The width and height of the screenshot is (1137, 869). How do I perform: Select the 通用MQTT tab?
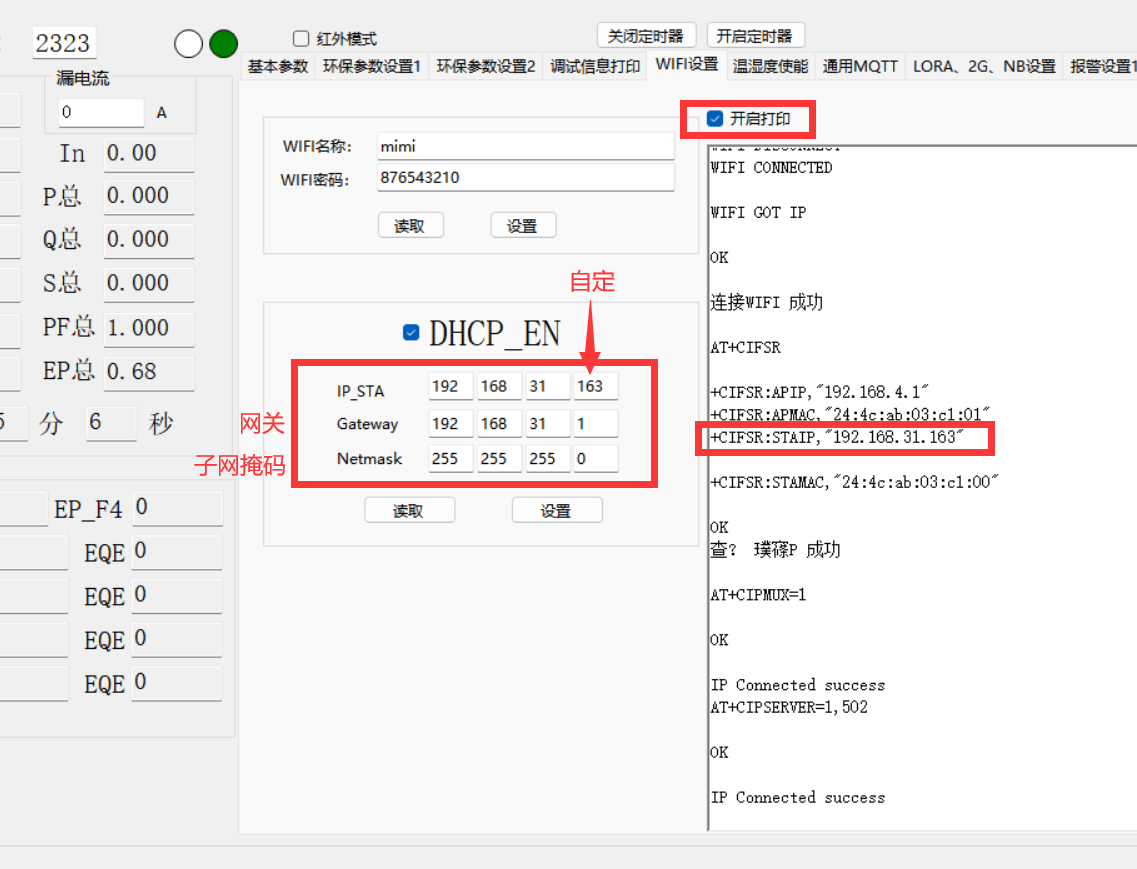860,67
